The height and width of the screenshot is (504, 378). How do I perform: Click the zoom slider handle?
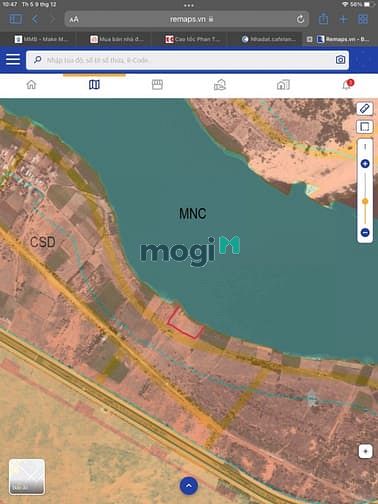coord(365,201)
